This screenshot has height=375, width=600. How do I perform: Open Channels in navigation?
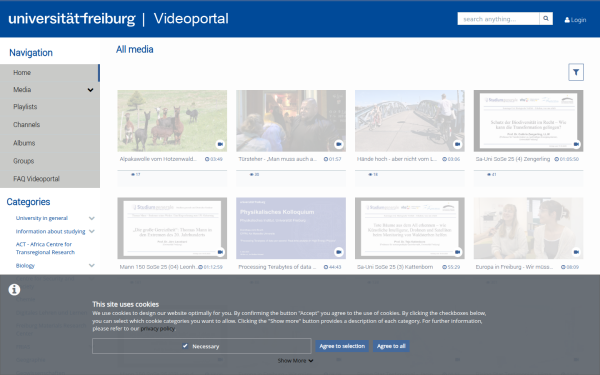click(50, 125)
